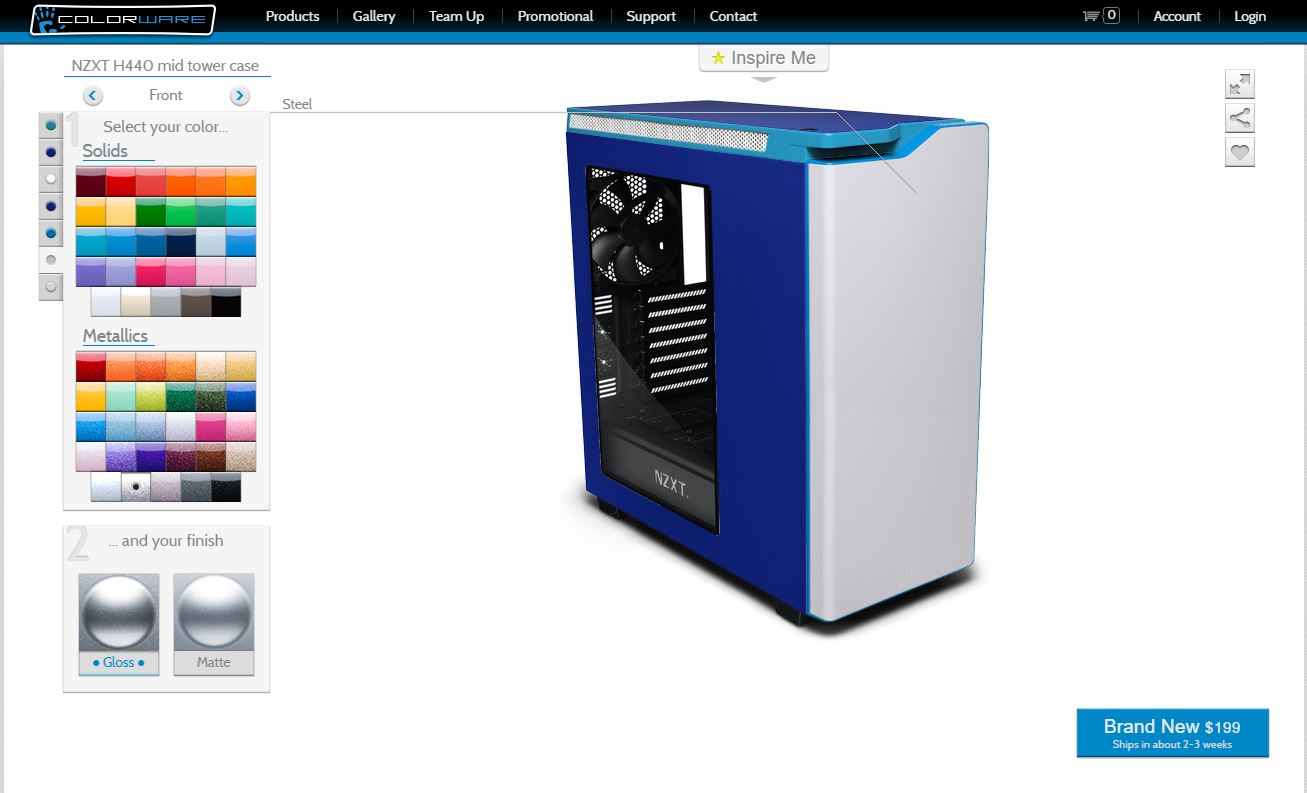Select the fourth part tab from top
This screenshot has width=1307, height=793.
(51, 206)
